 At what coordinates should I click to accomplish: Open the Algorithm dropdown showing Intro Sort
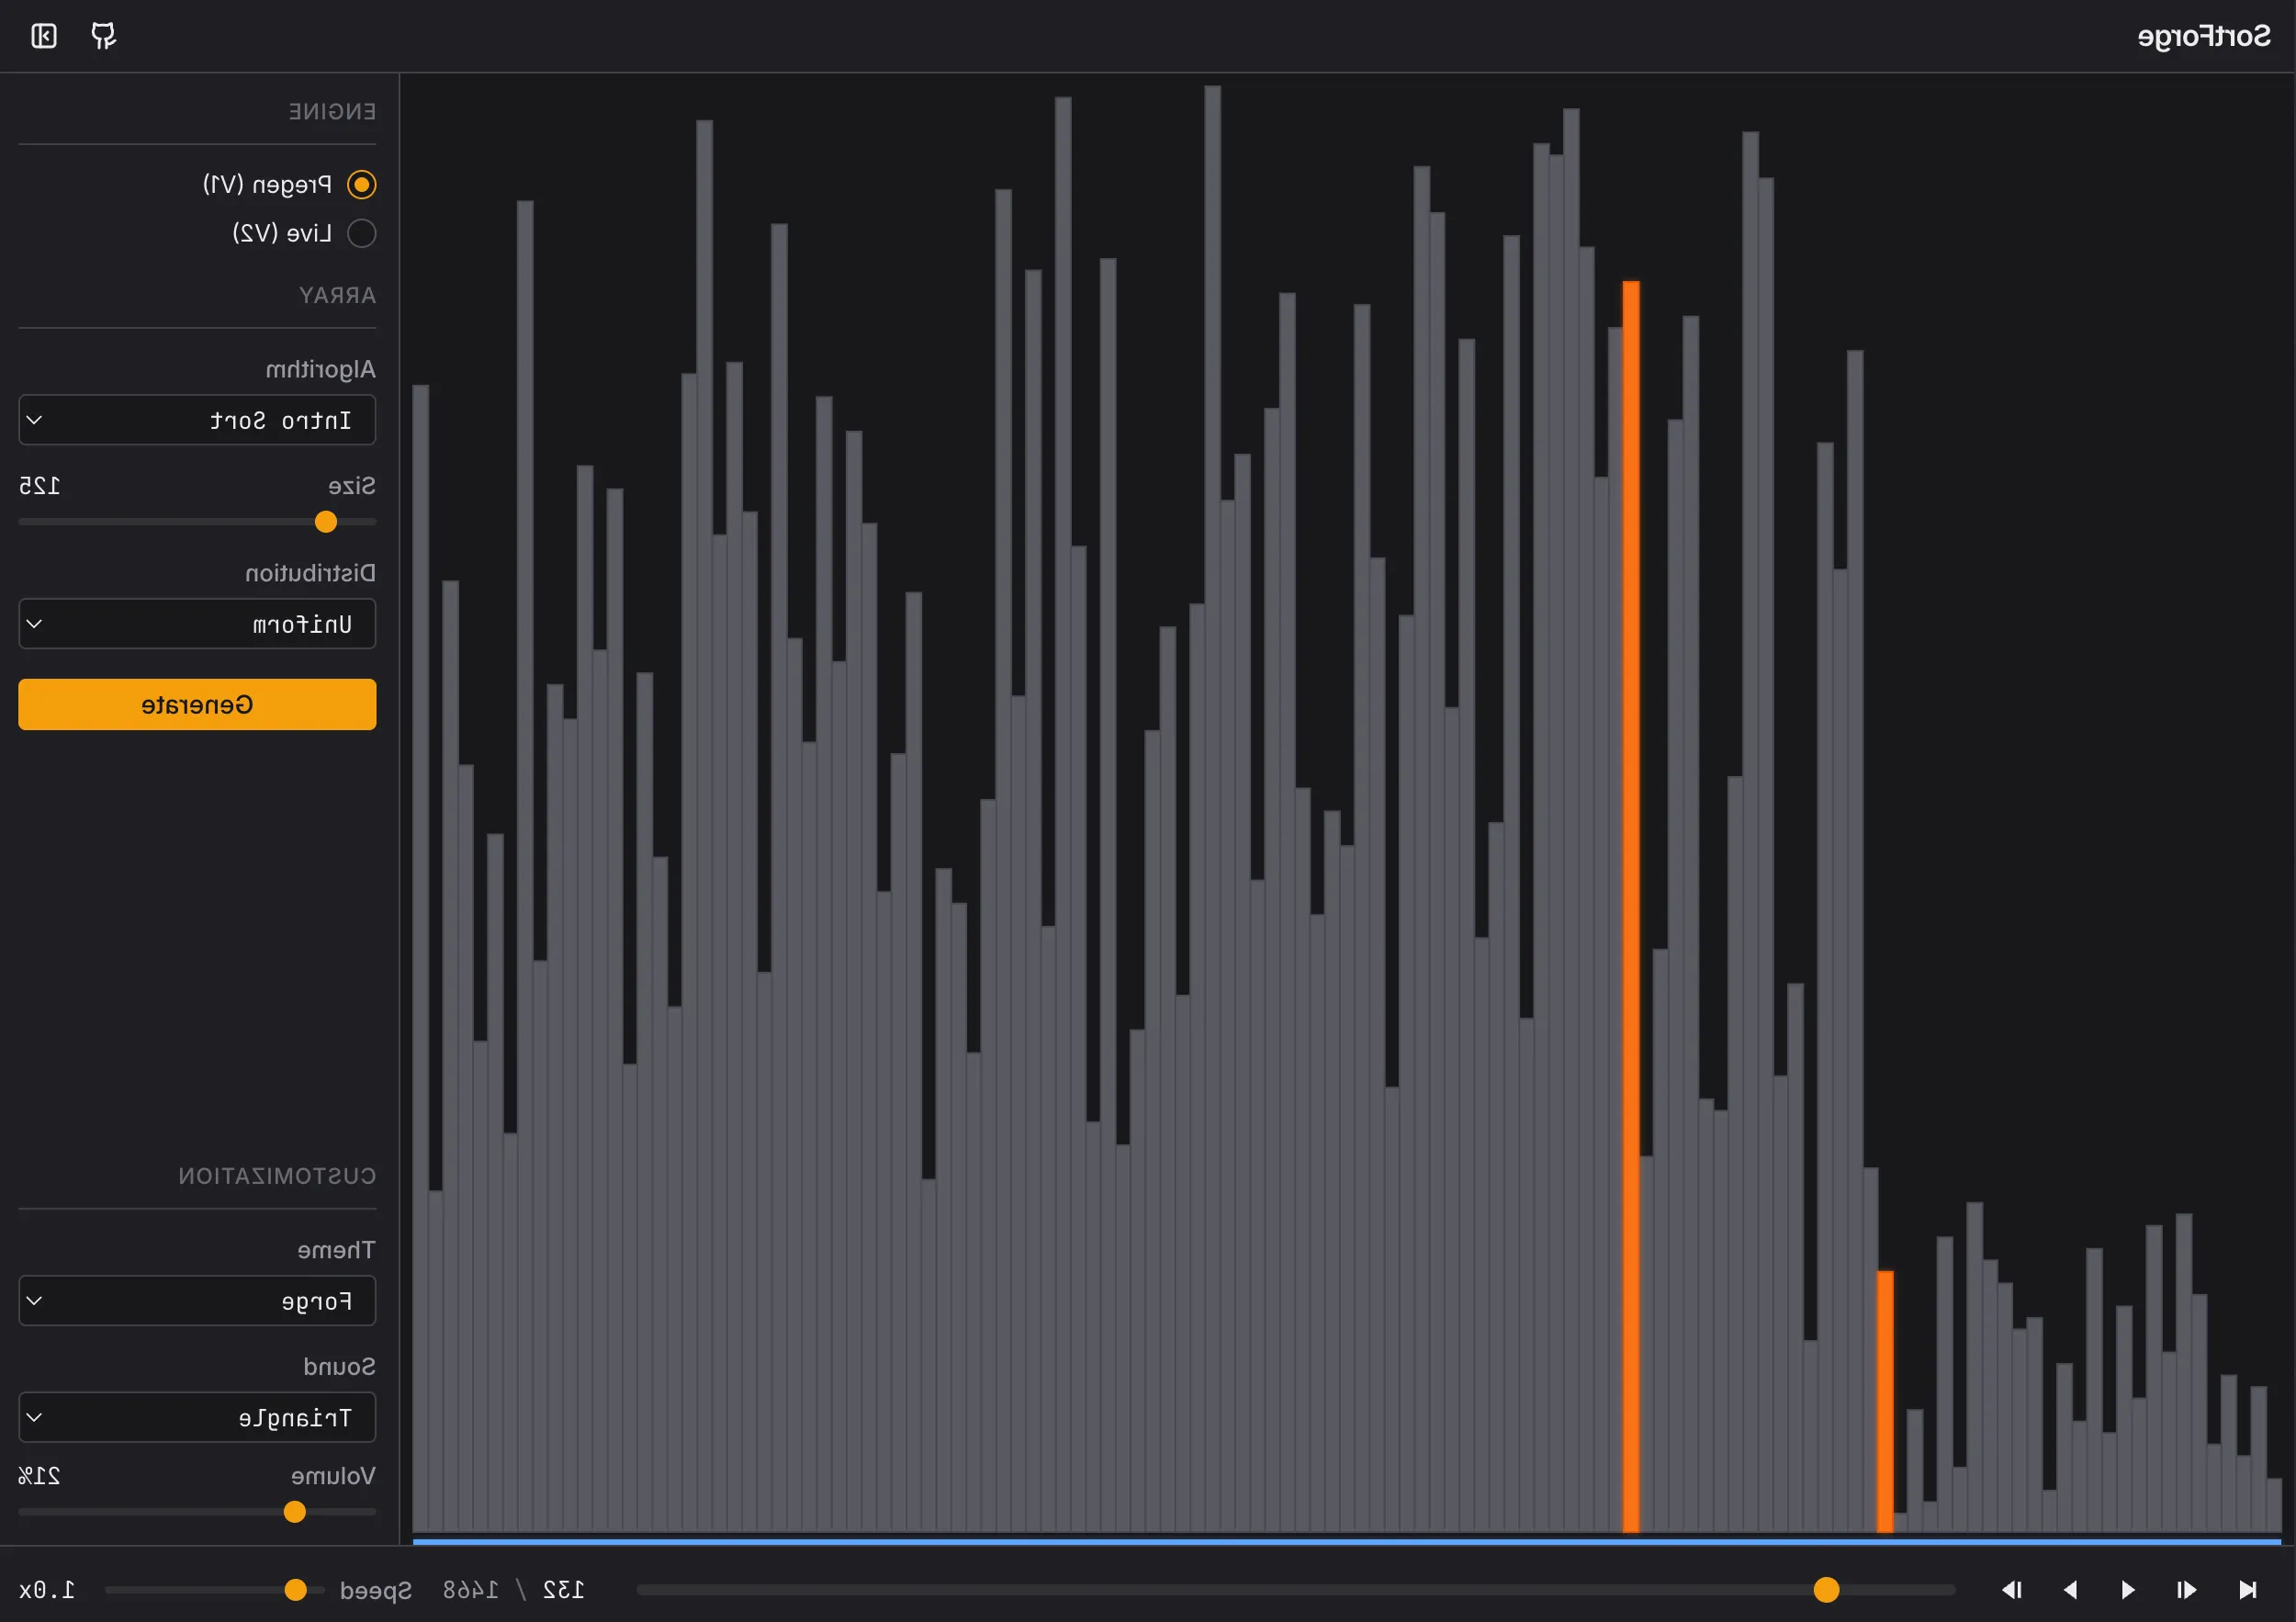pos(197,420)
